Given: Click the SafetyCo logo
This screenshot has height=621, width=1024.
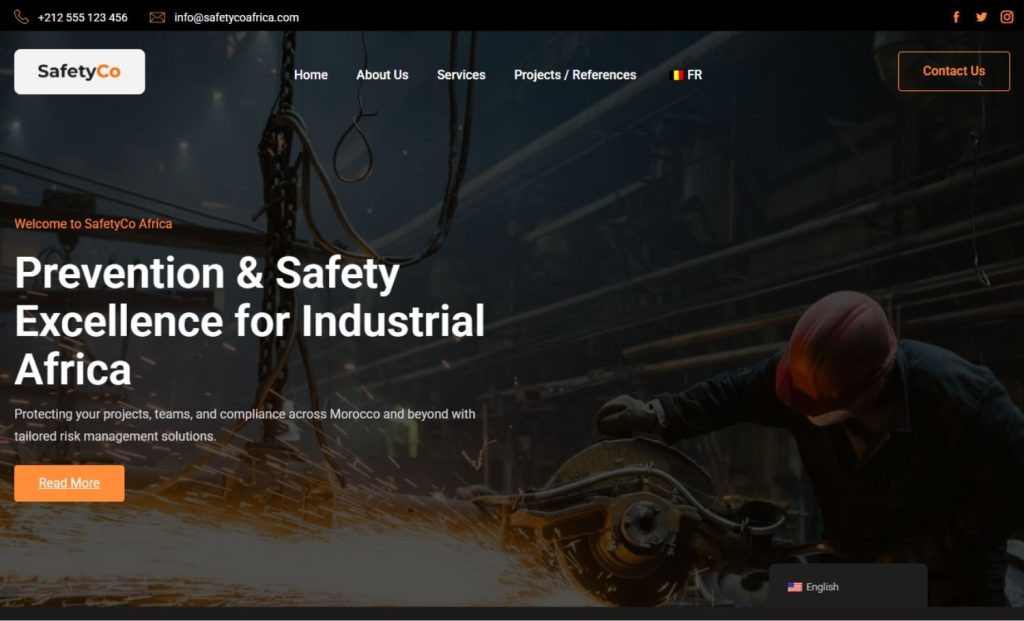Looking at the screenshot, I should pyautogui.click(x=79, y=72).
